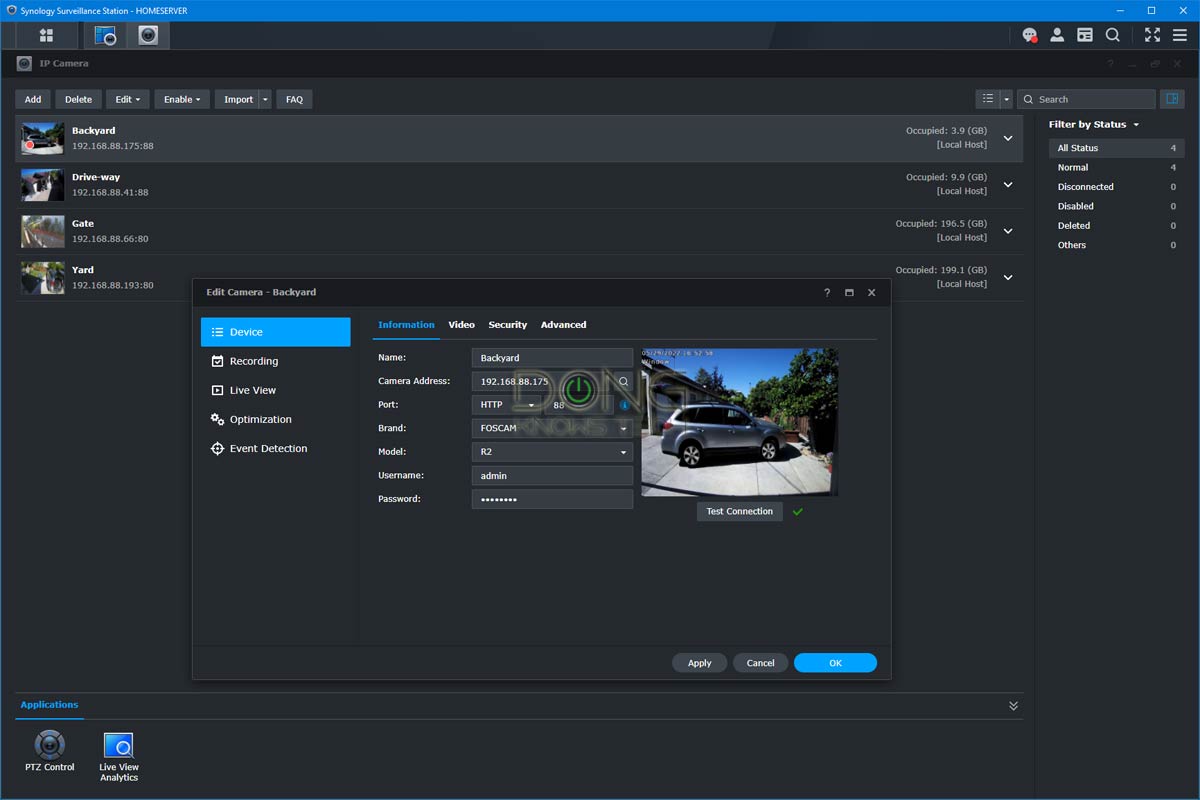
Task: Click the Delete camera button
Action: [78, 99]
